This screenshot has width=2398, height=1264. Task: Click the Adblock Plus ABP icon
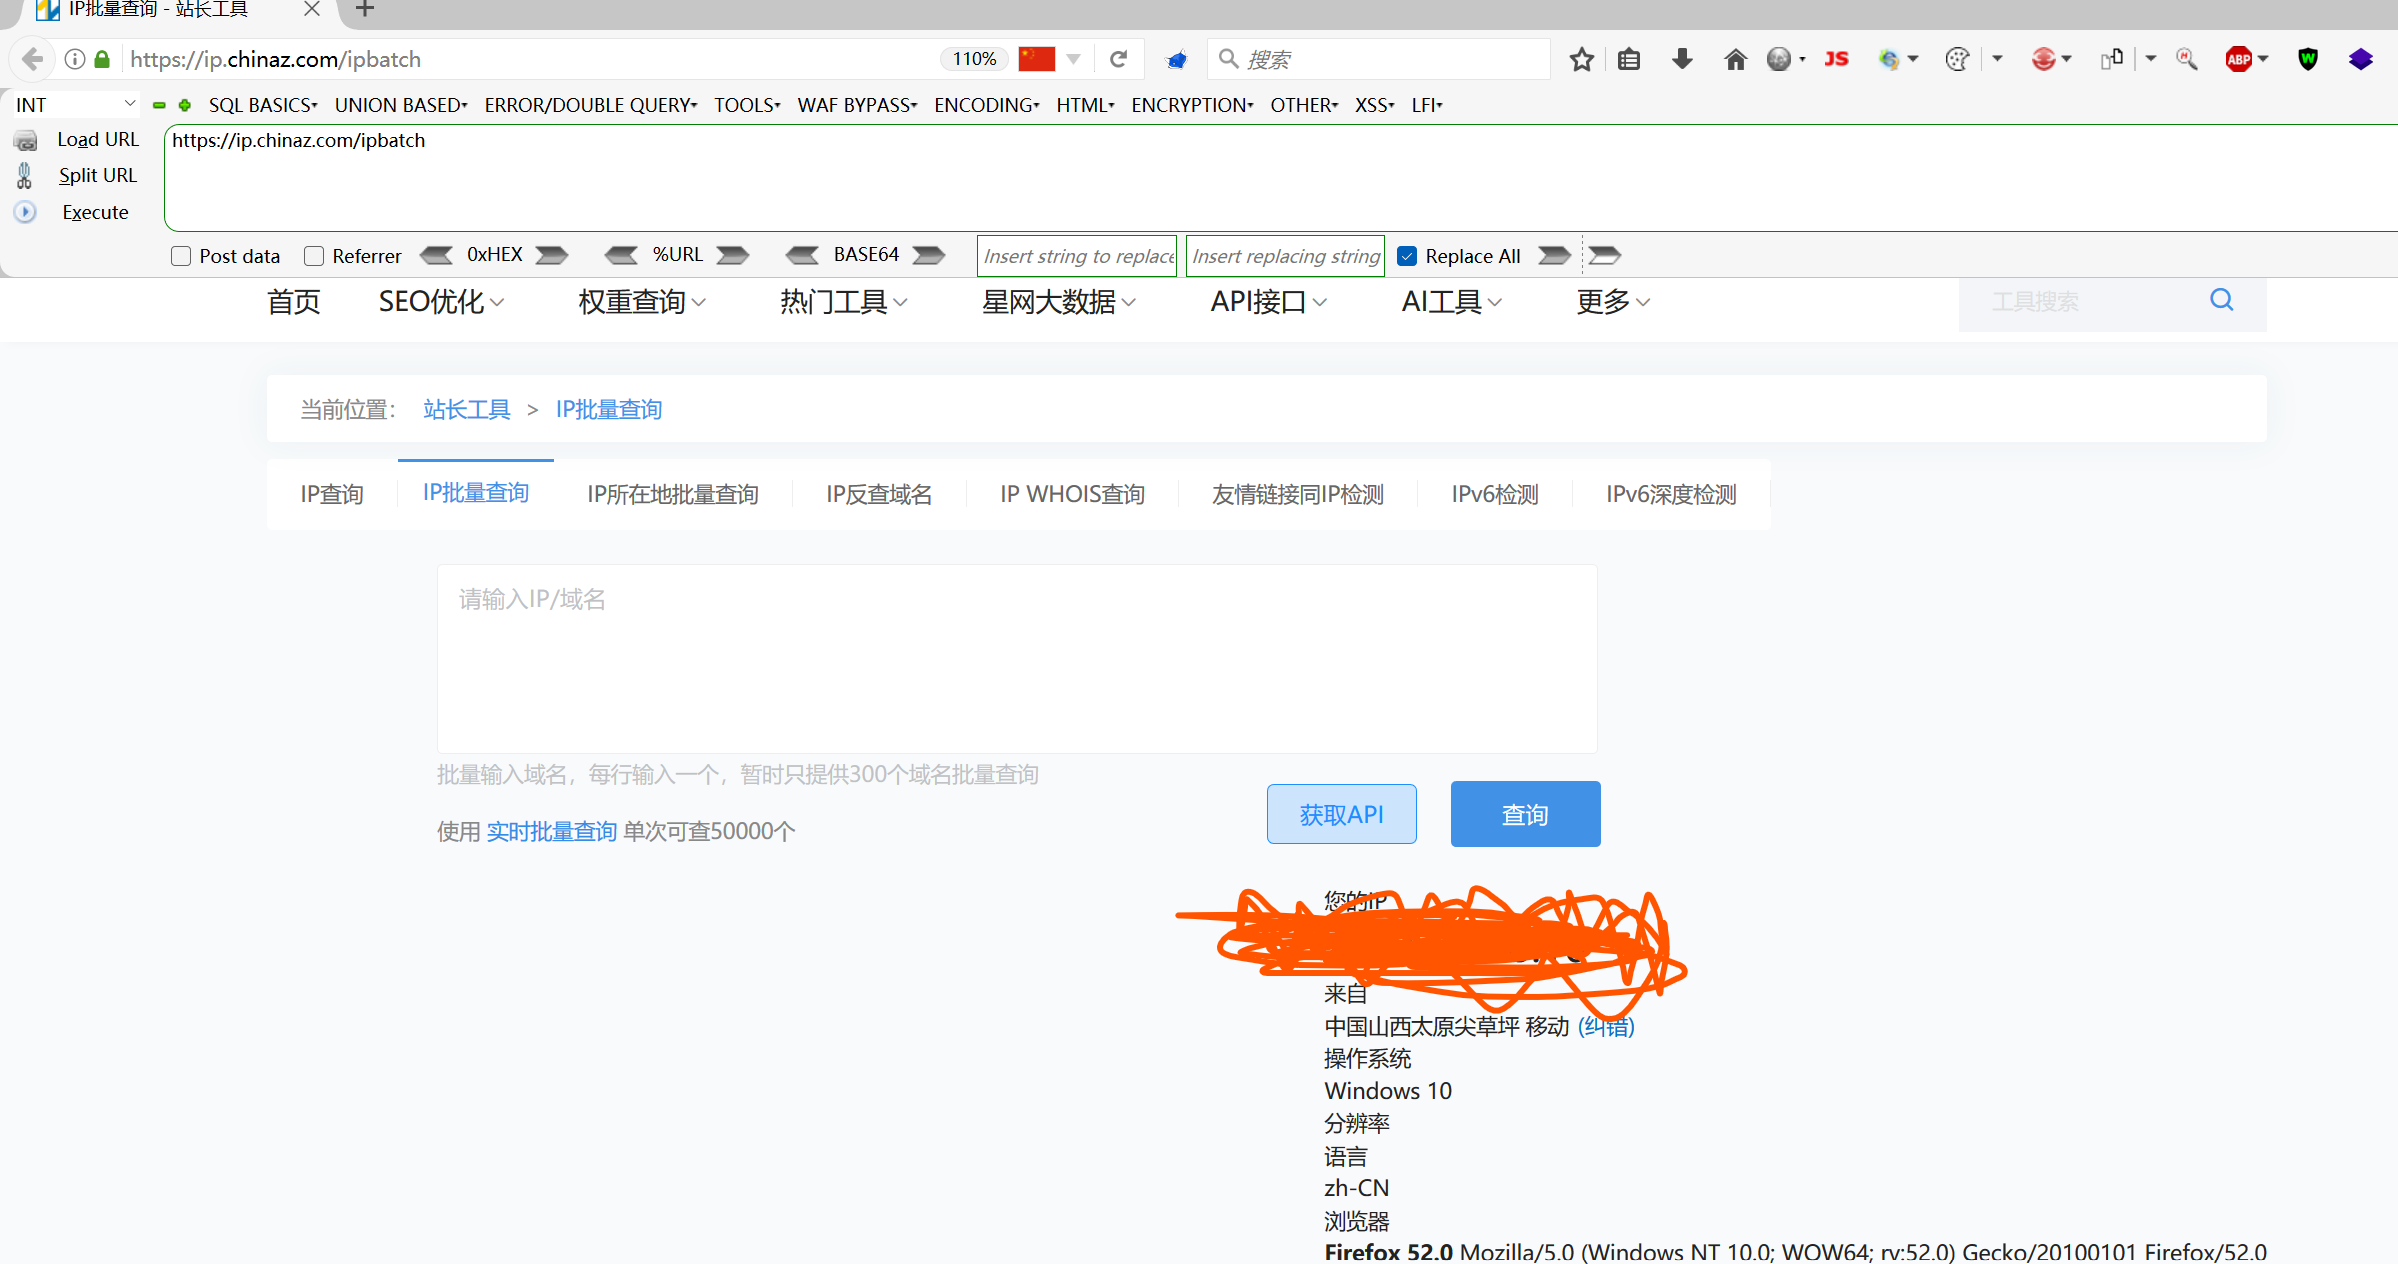click(2239, 60)
